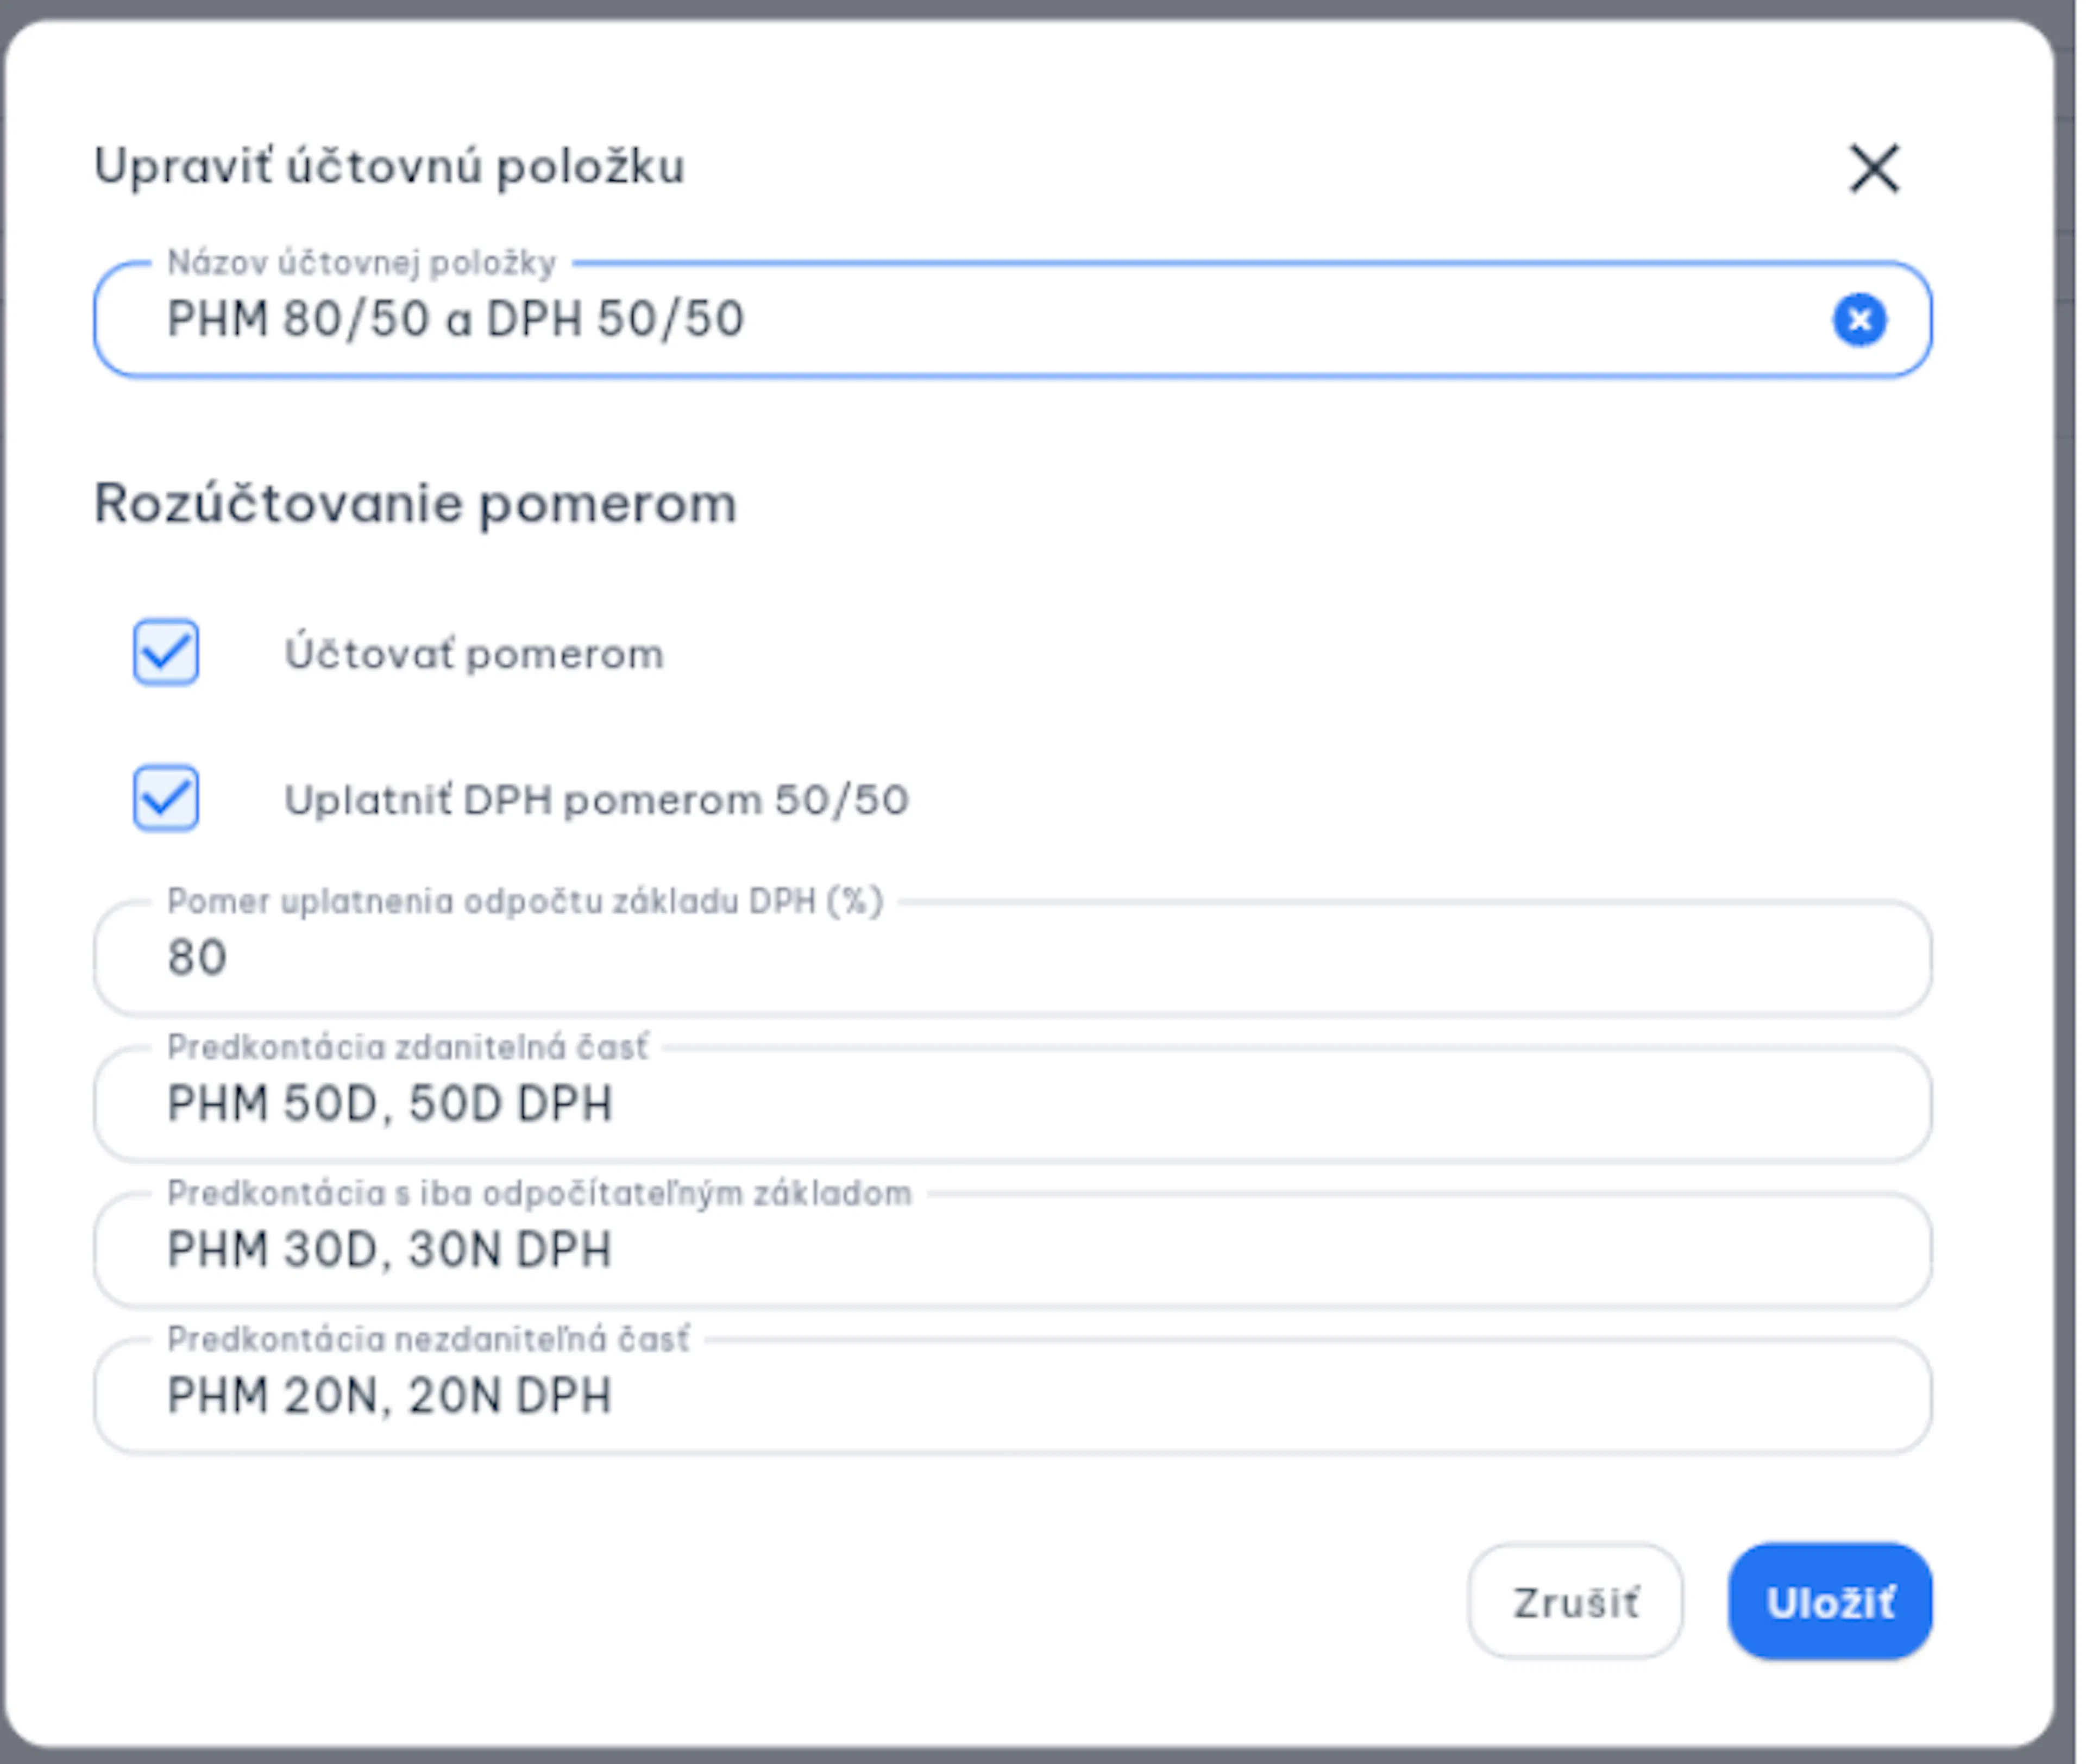Click the Zrušiť button
The height and width of the screenshot is (1764, 2086).
point(1575,1602)
